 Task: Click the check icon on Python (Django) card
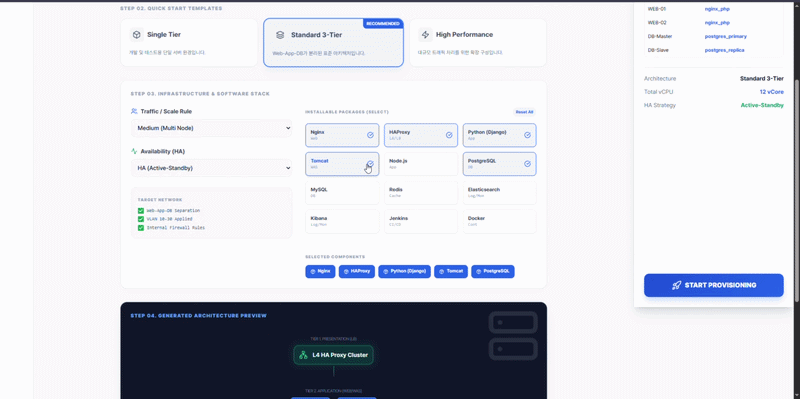point(528,135)
